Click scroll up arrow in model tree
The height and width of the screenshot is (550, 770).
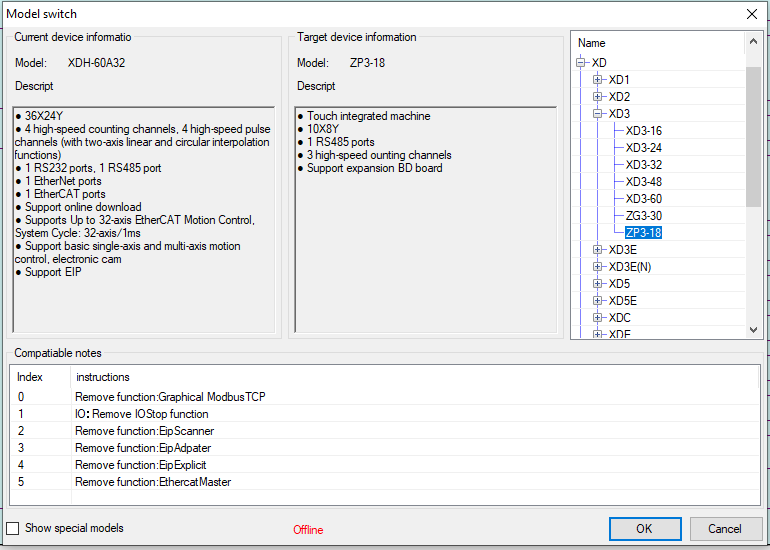click(x=753, y=42)
